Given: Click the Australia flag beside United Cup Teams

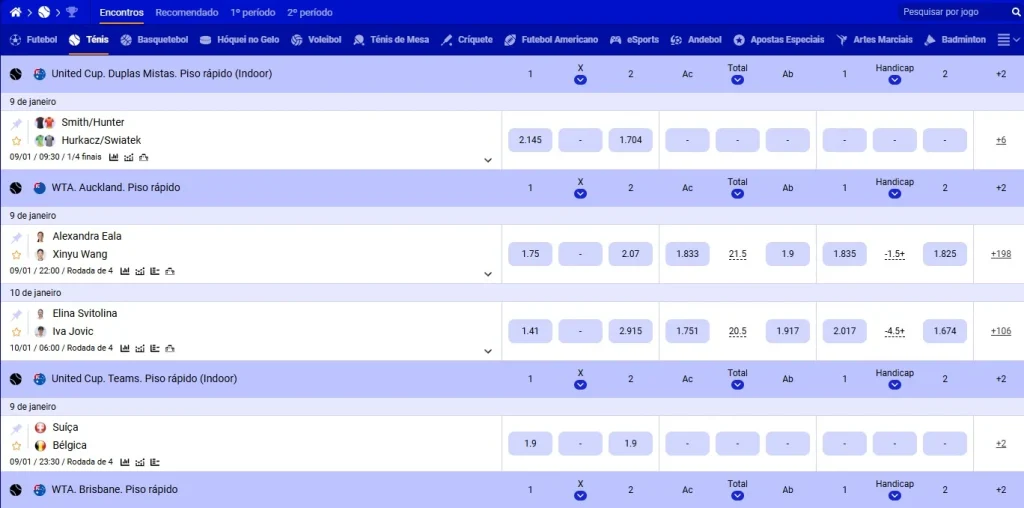Looking at the screenshot, I should (40, 379).
